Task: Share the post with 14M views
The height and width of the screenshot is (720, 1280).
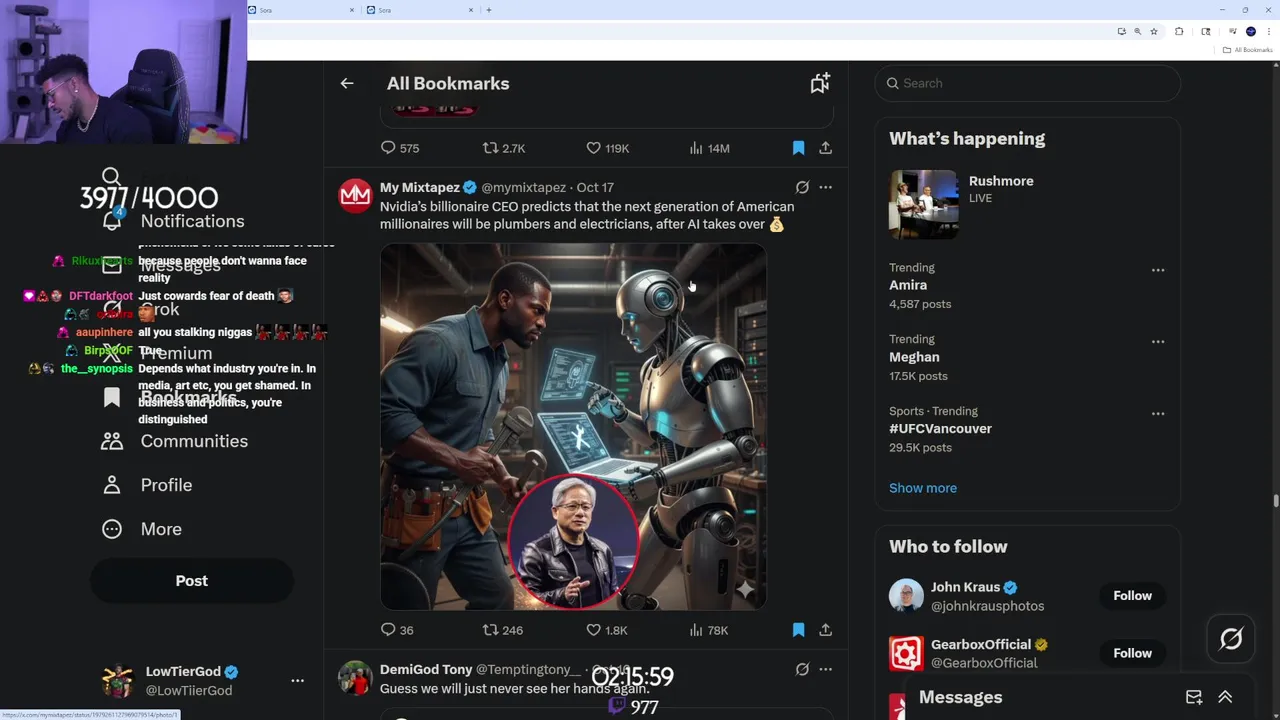Action: [825, 148]
